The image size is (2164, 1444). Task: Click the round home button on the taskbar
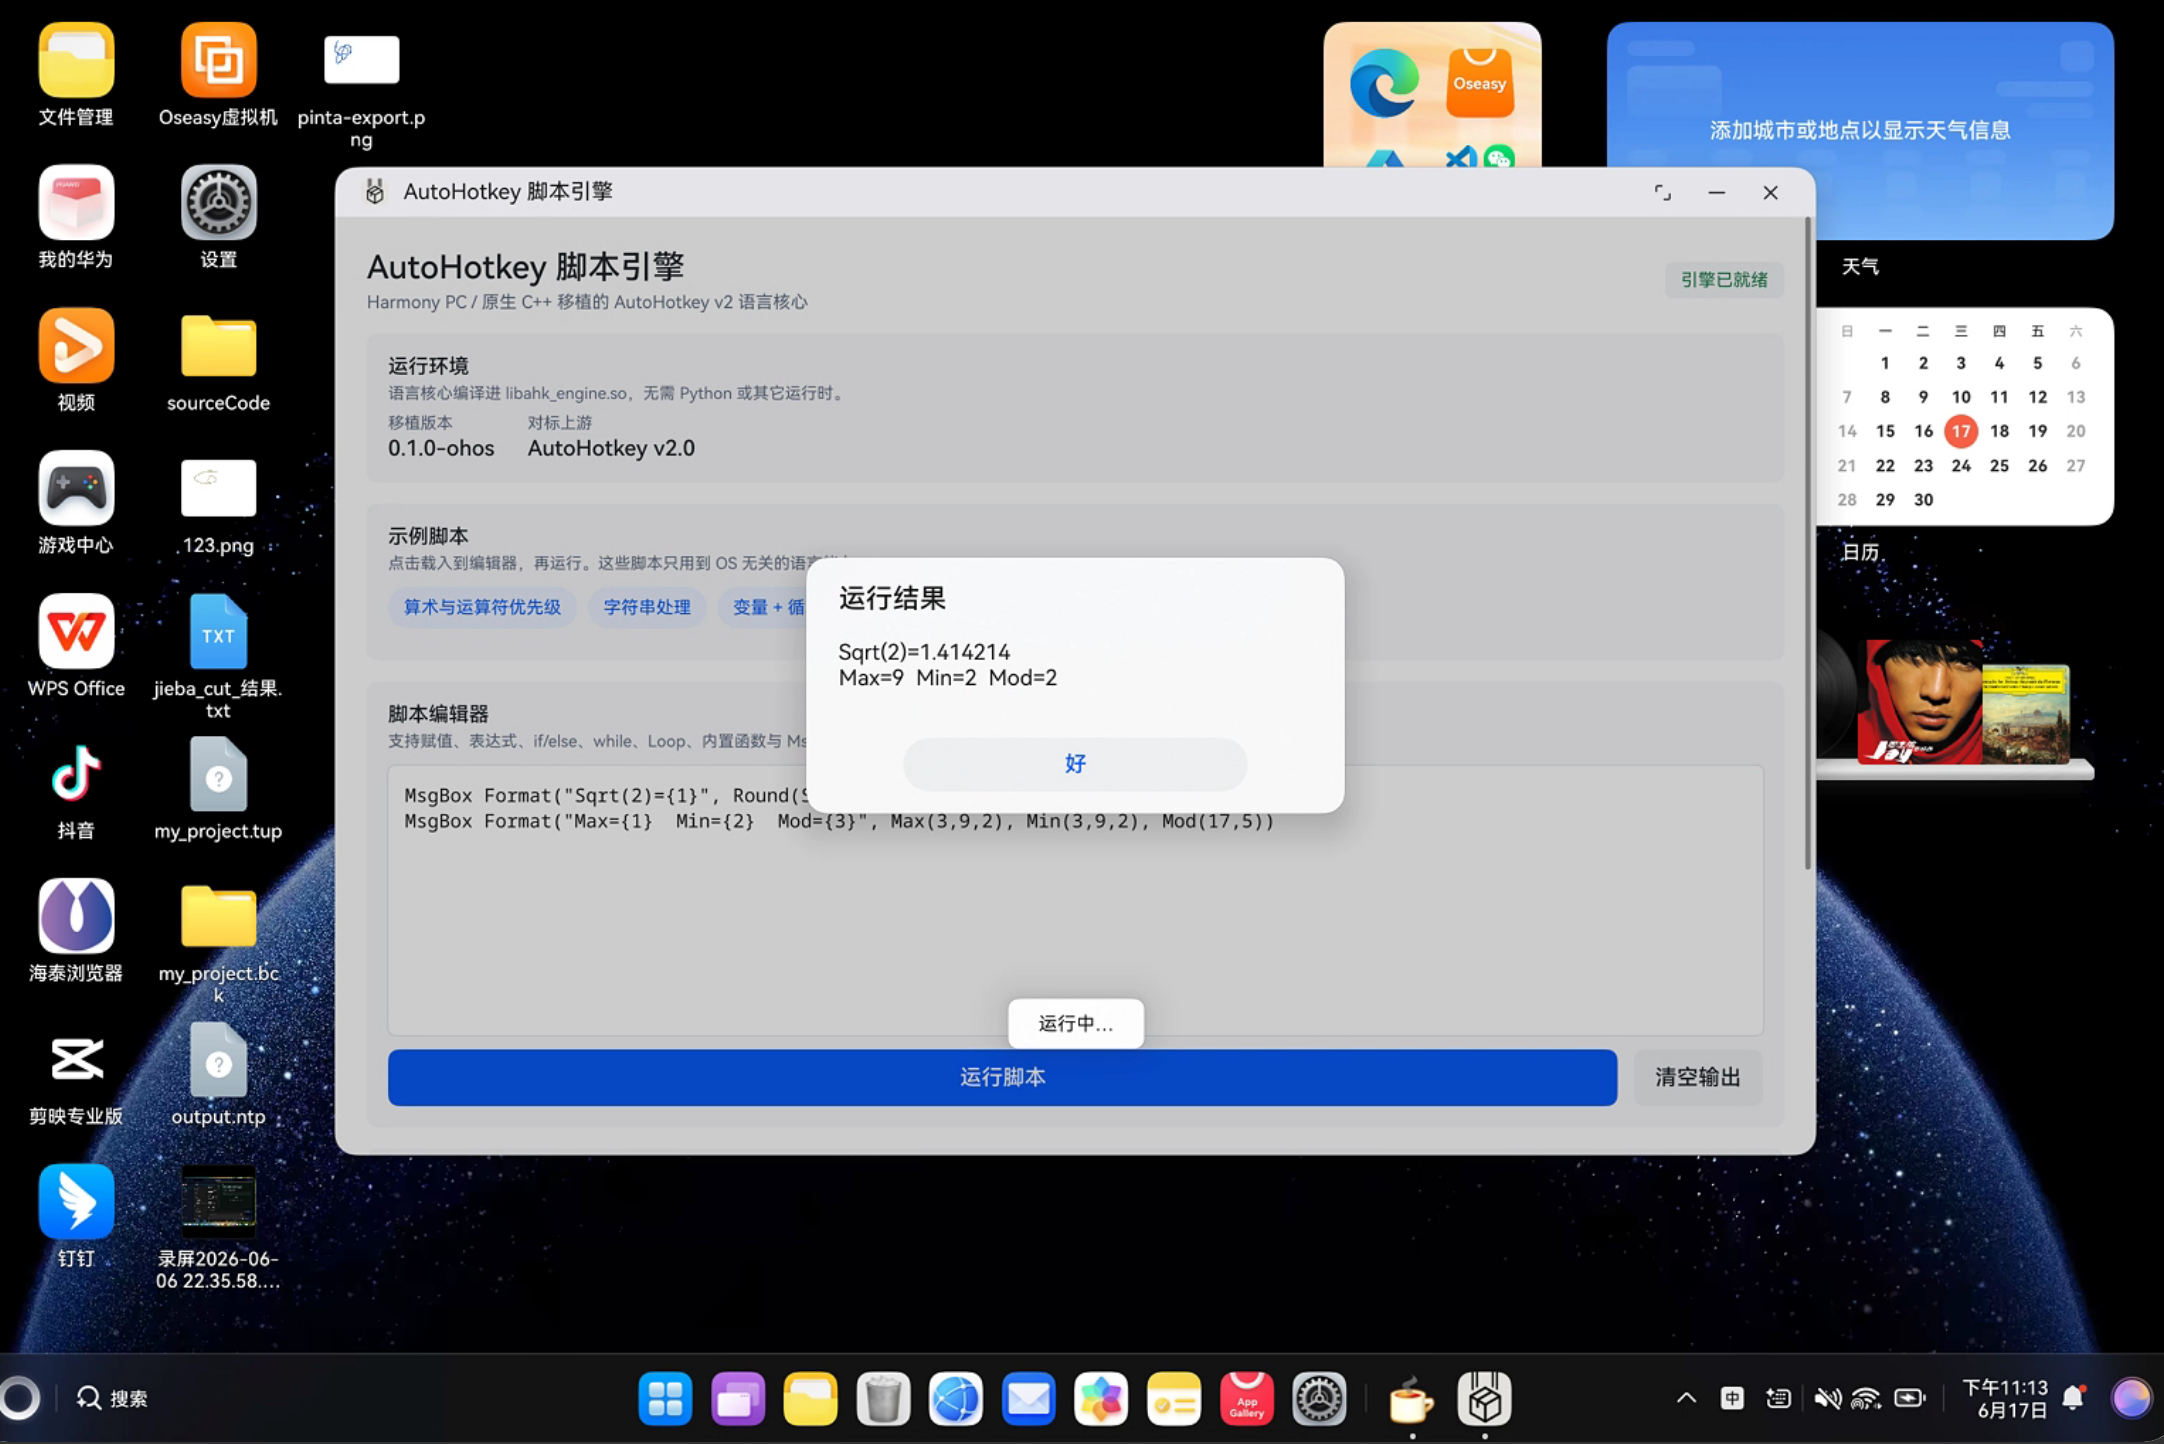pyautogui.click(x=19, y=1398)
